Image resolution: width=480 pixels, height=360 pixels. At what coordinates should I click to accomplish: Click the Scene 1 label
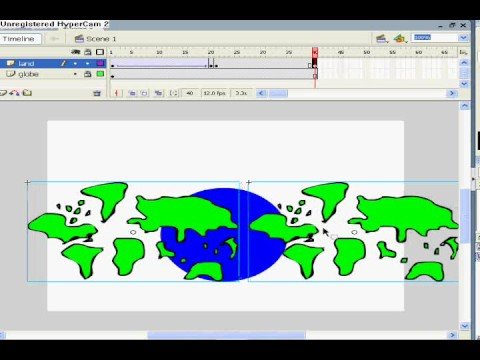(101, 39)
